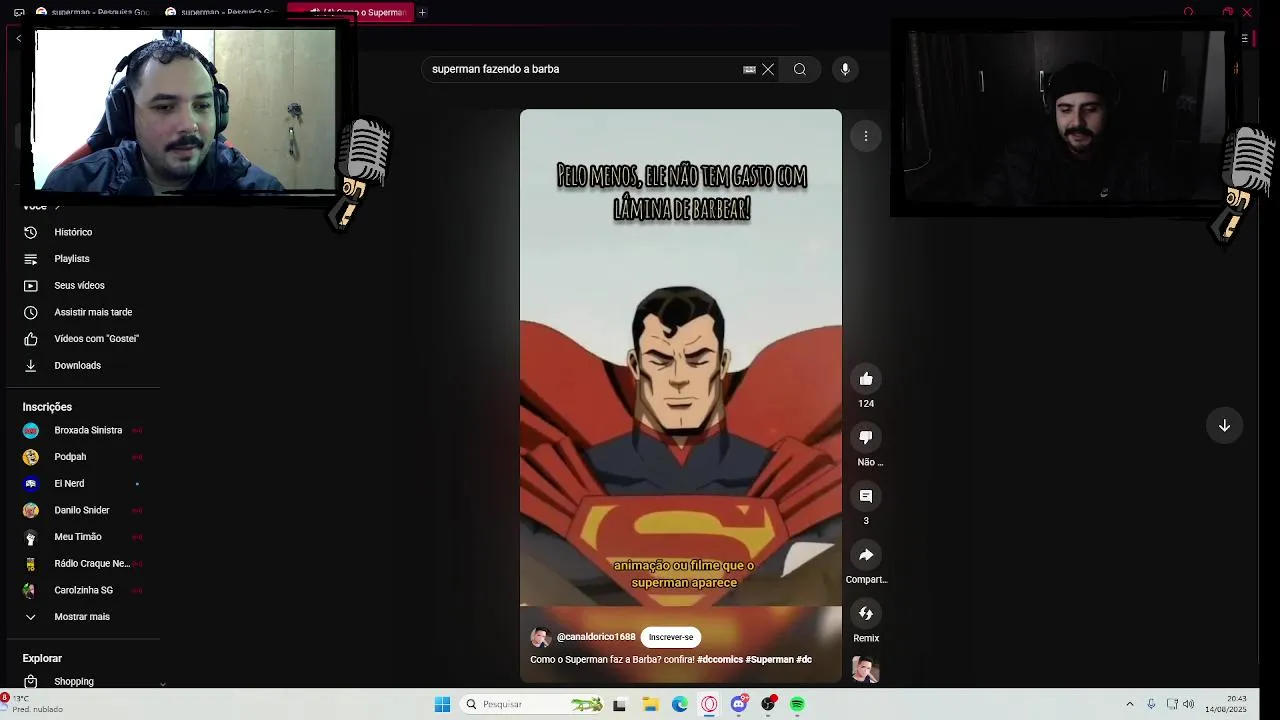The height and width of the screenshot is (720, 1280).
Task: Open the #dc hashtag link
Action: (x=804, y=660)
